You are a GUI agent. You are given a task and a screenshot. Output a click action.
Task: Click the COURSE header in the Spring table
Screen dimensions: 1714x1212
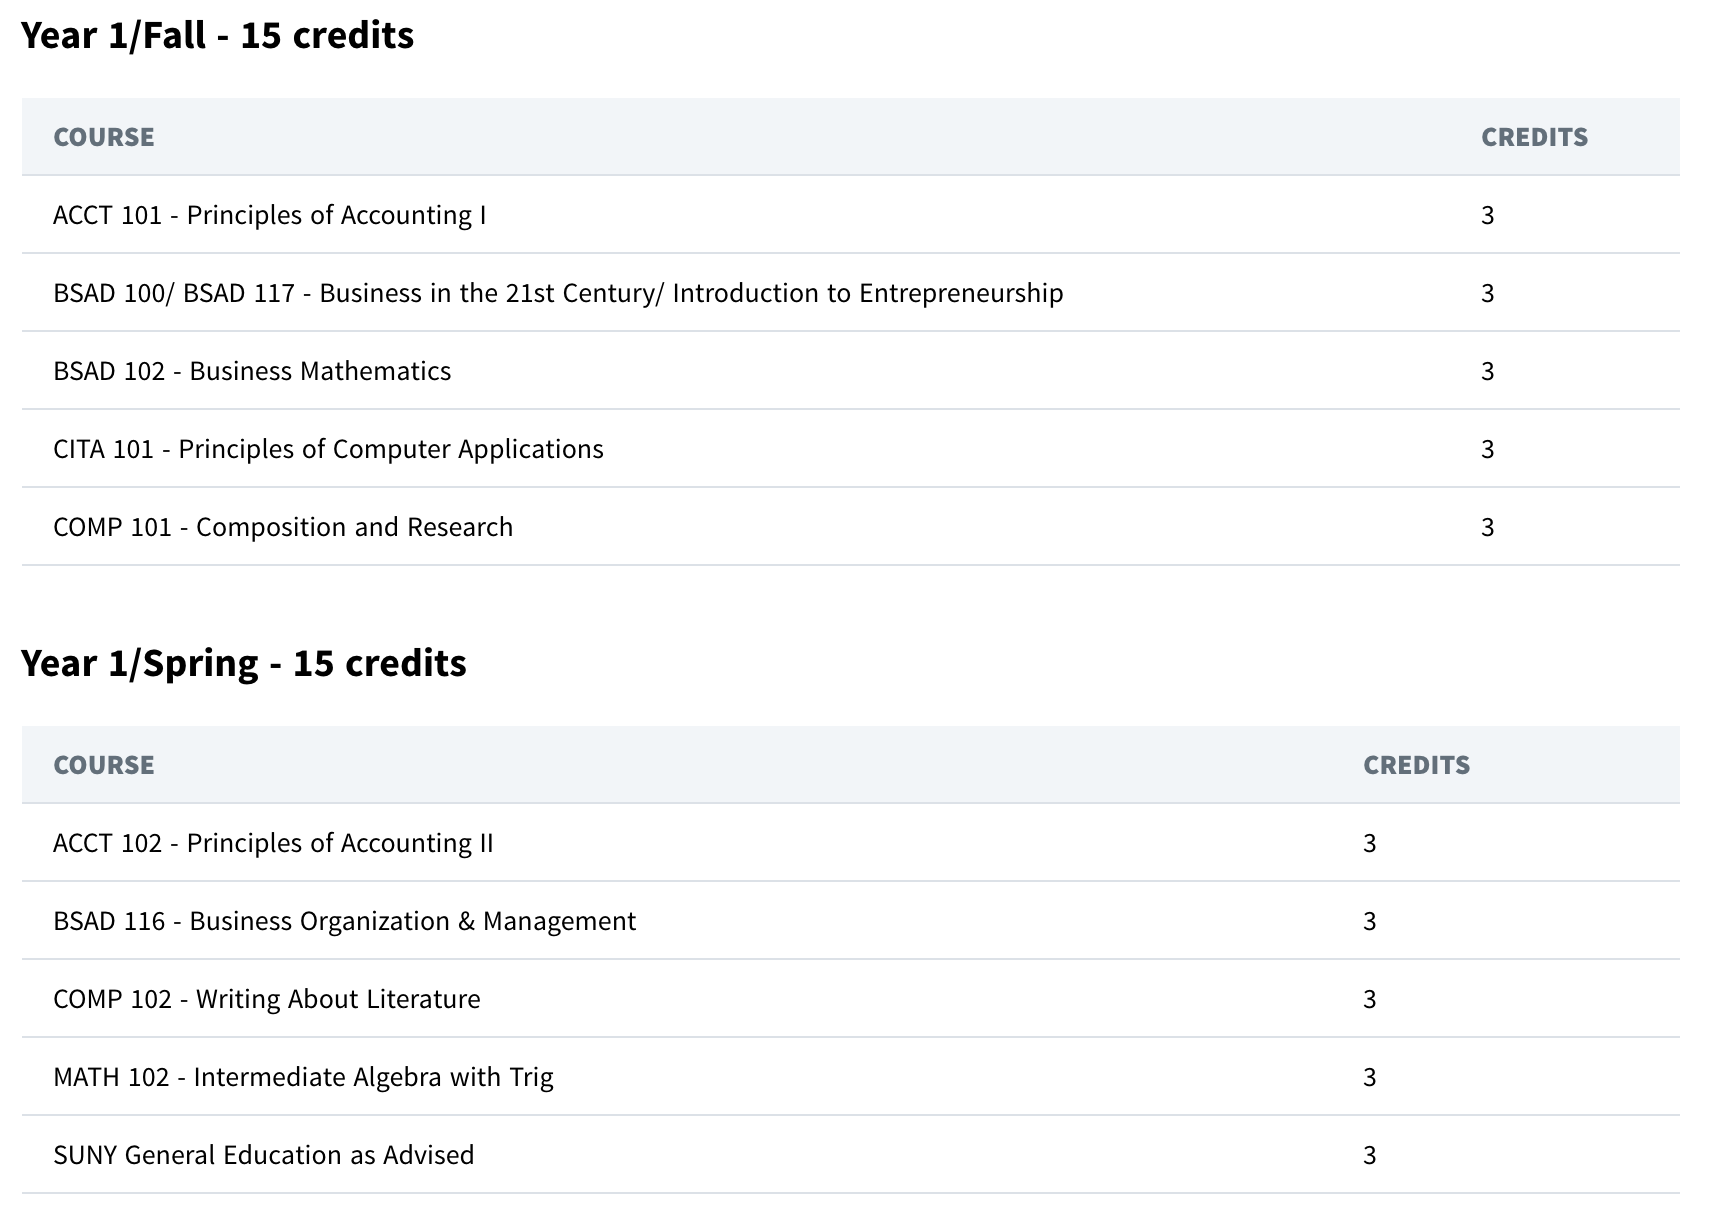coord(104,765)
